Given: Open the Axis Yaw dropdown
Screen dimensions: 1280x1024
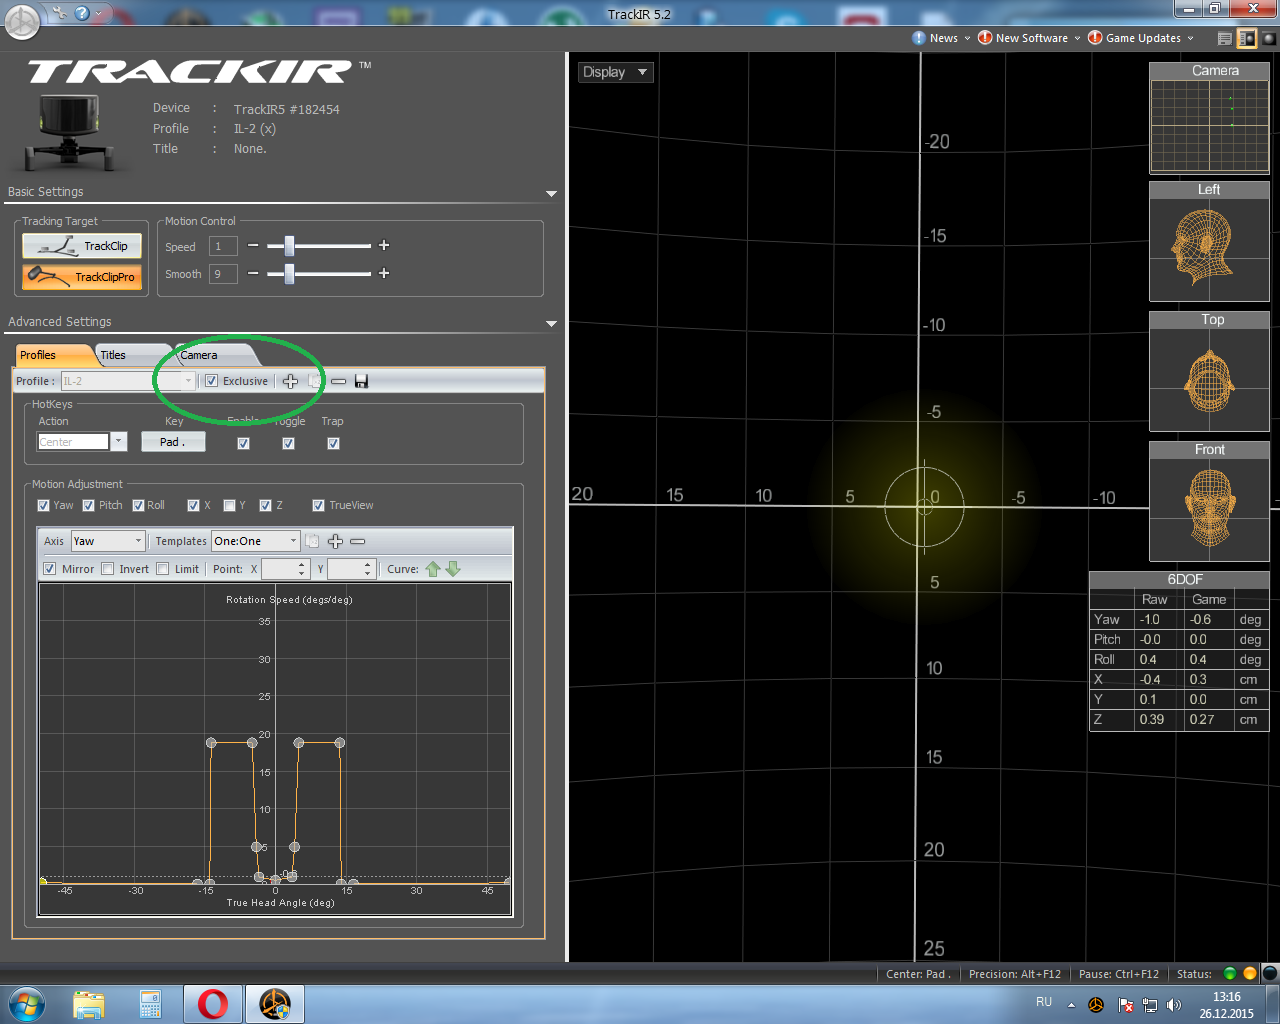Looking at the screenshot, I should (108, 541).
